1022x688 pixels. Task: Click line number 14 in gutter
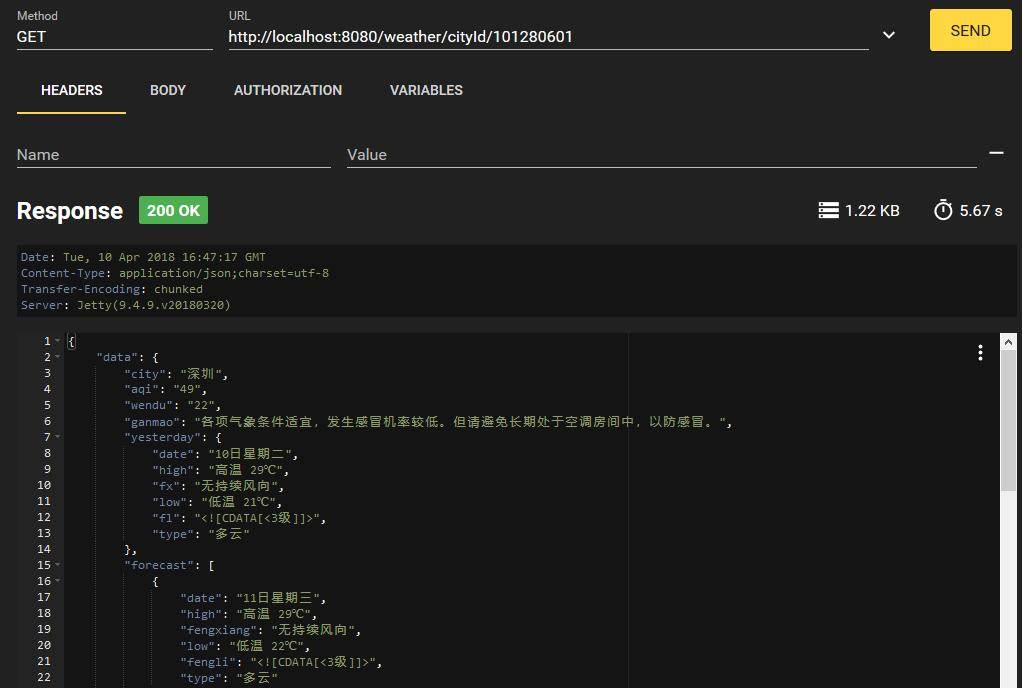tap(44, 549)
